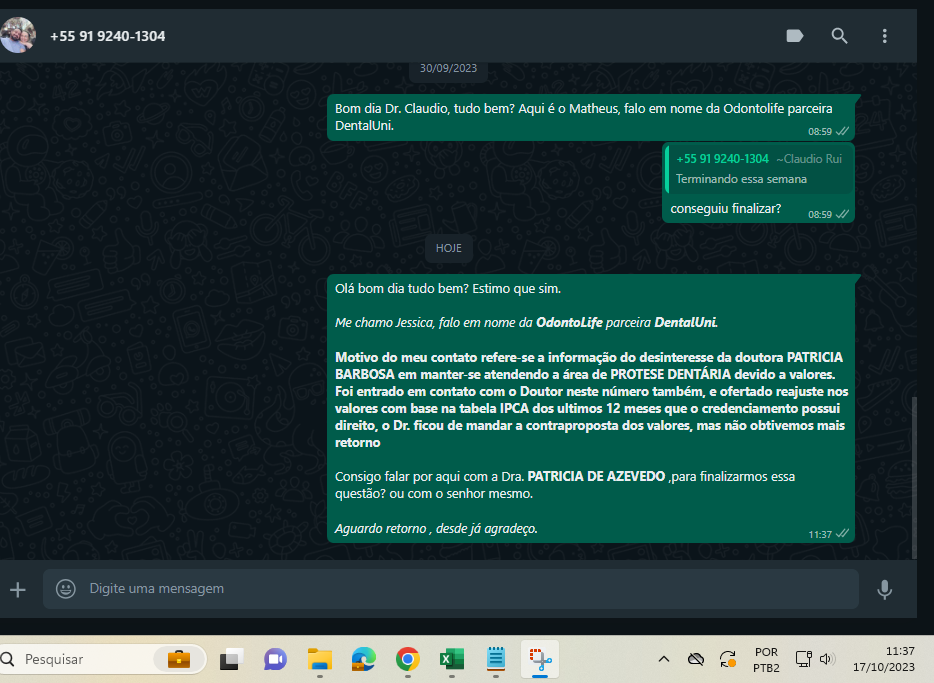The image size is (934, 683).
Task: Launch Google Chrome from the taskbar
Action: tap(407, 659)
